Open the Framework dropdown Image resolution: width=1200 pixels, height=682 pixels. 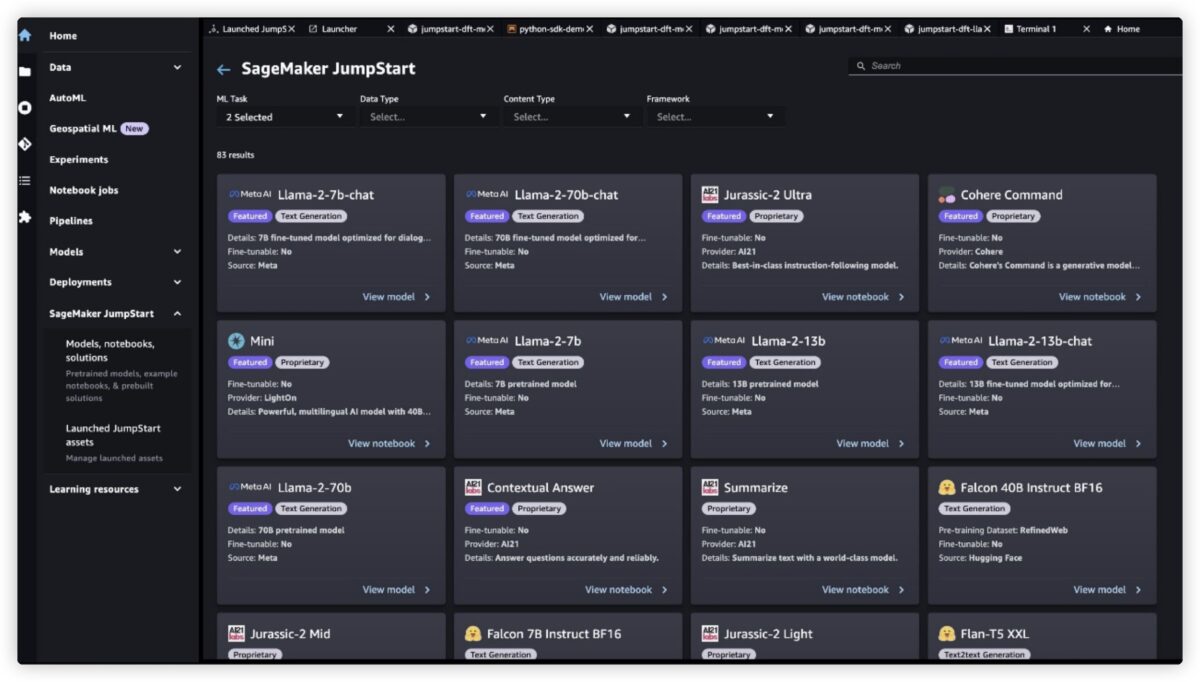(715, 117)
